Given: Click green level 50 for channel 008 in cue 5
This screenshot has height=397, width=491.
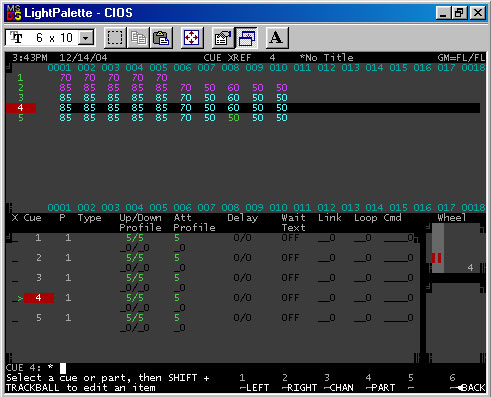Looking at the screenshot, I should (234, 118).
